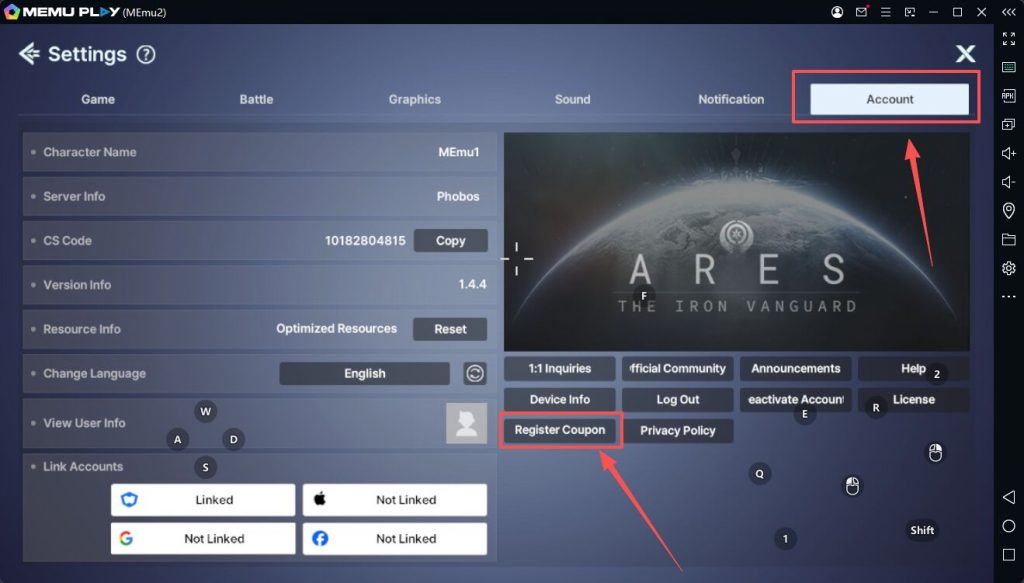
Task: Link the Facebook account
Action: click(x=395, y=539)
